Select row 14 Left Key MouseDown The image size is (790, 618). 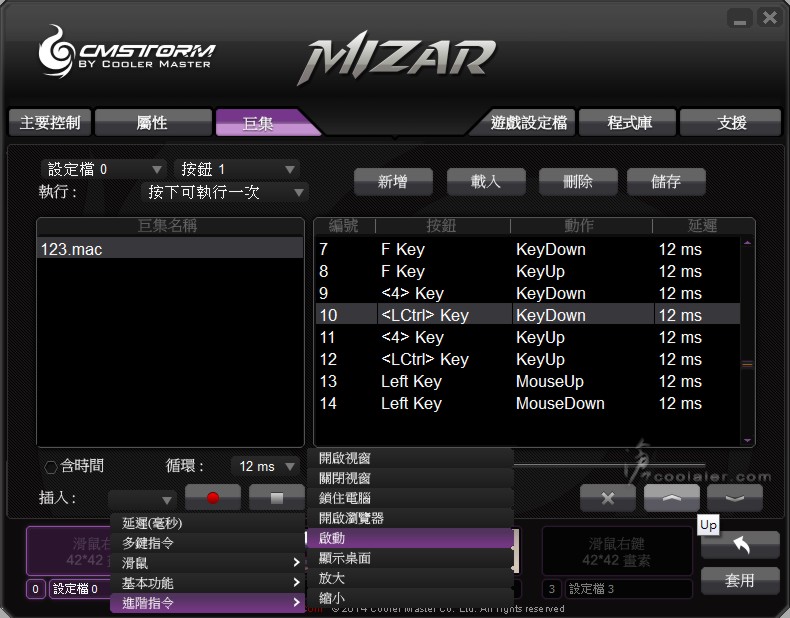(528, 403)
